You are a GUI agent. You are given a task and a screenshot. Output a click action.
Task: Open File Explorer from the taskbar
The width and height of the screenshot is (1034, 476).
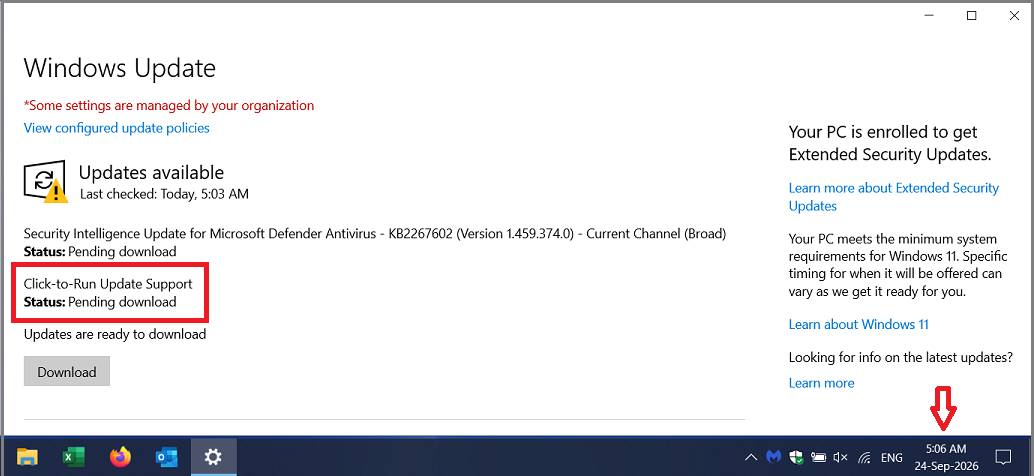(27, 456)
